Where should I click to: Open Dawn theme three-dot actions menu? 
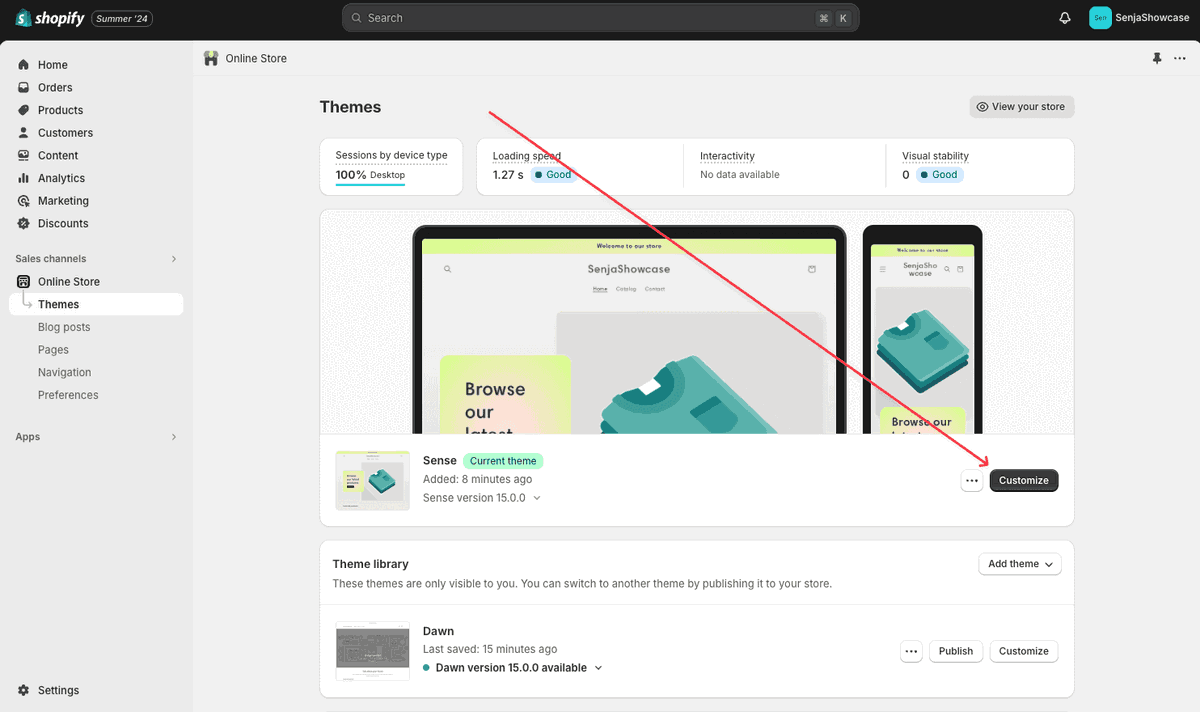tap(911, 651)
